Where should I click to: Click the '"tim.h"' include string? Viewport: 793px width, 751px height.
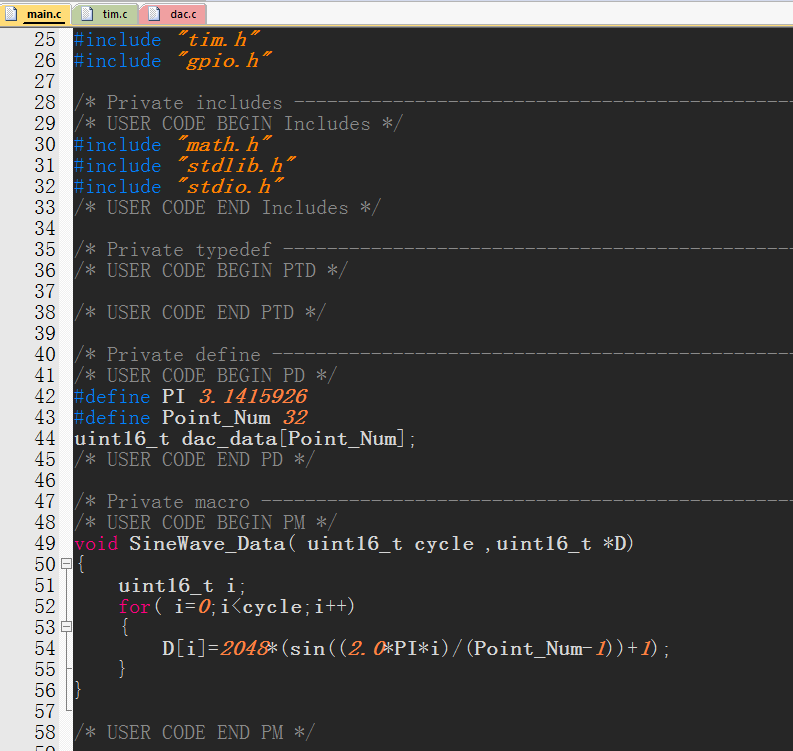point(219,39)
